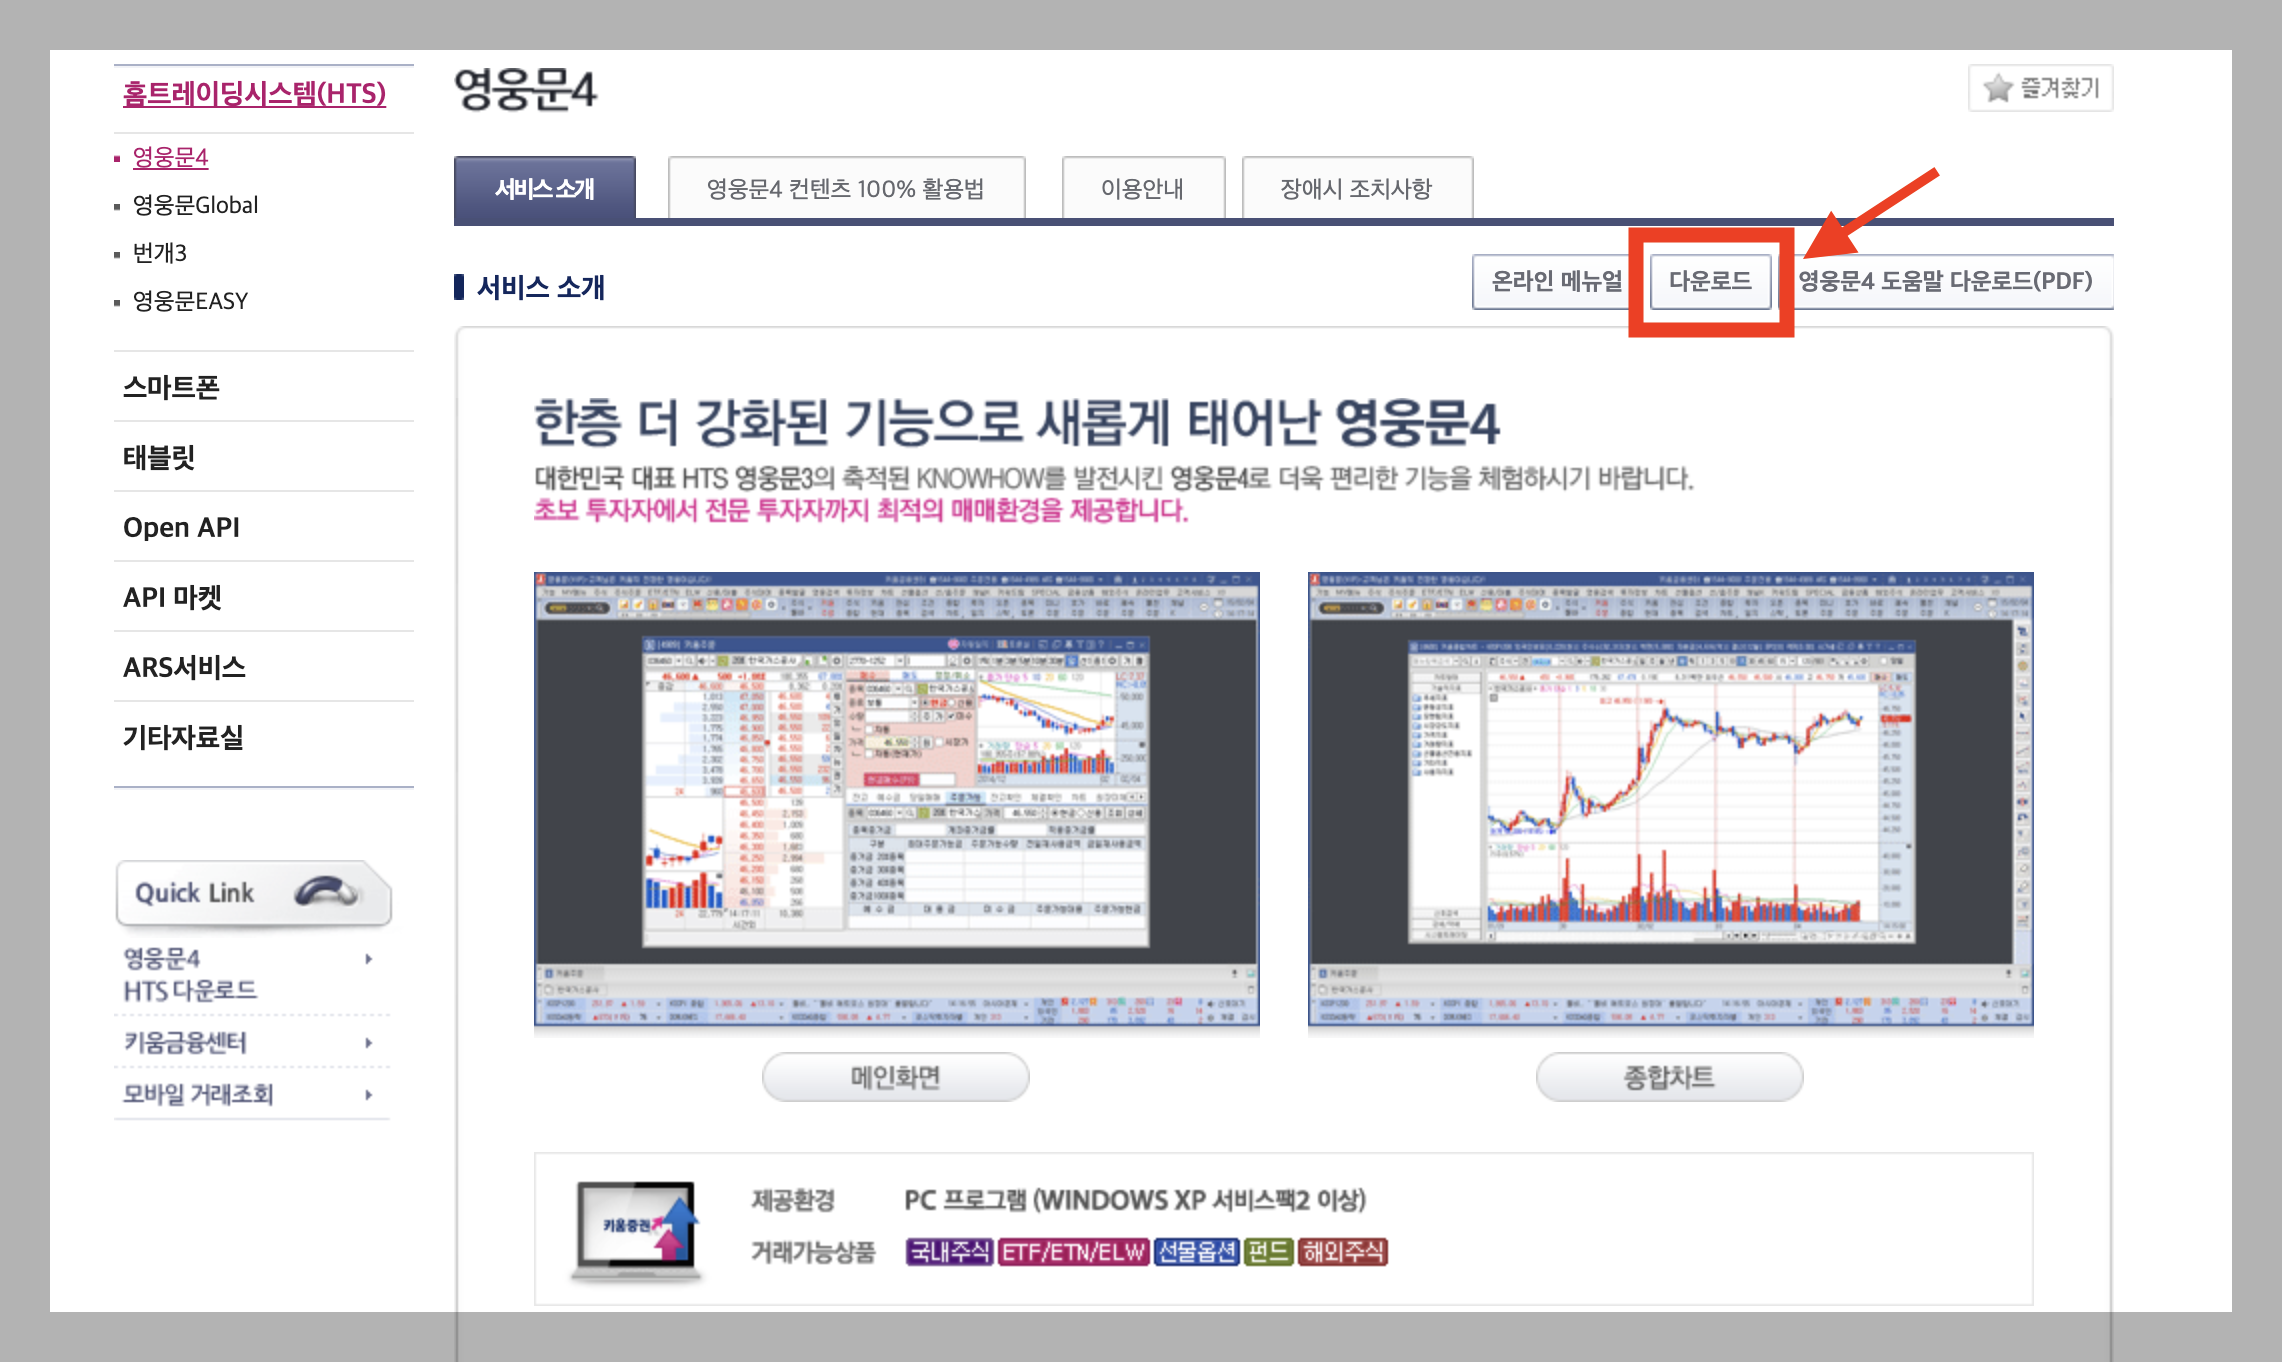Image resolution: width=2282 pixels, height=1362 pixels.
Task: Open the 영웅문4 컨텐츠 100% 활용법 tab
Action: 846,188
